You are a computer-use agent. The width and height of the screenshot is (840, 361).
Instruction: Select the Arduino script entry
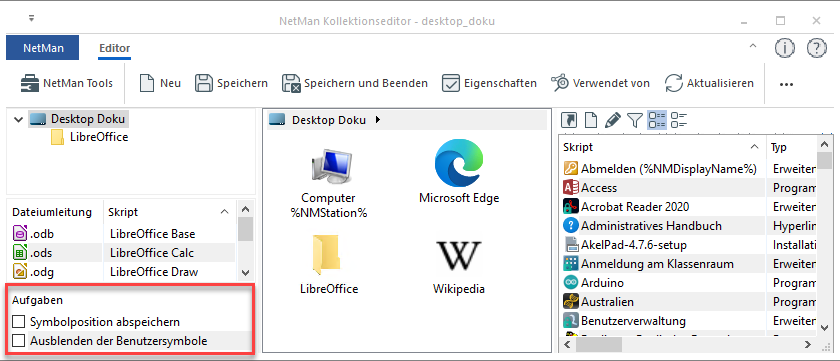[688, 283]
